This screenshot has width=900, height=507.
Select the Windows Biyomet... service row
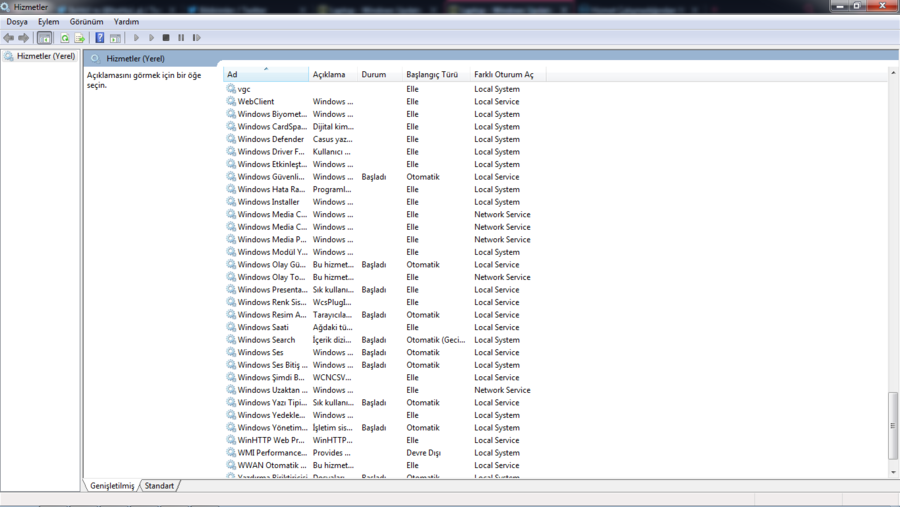(383, 114)
